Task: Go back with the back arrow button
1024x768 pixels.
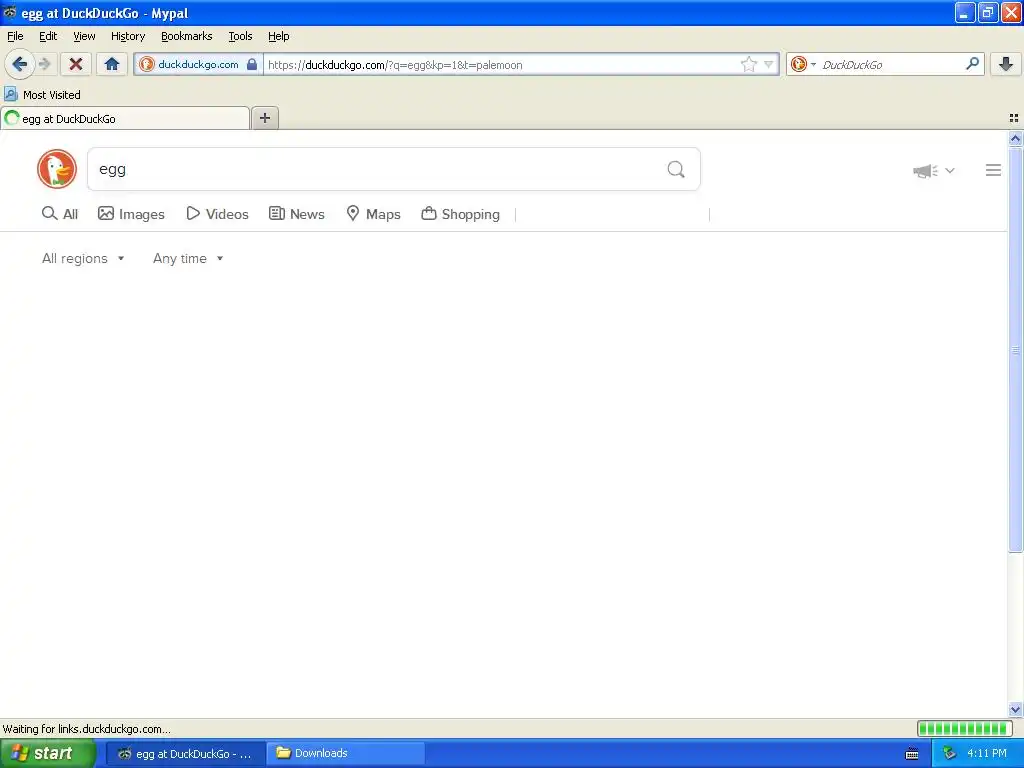Action: pos(20,64)
